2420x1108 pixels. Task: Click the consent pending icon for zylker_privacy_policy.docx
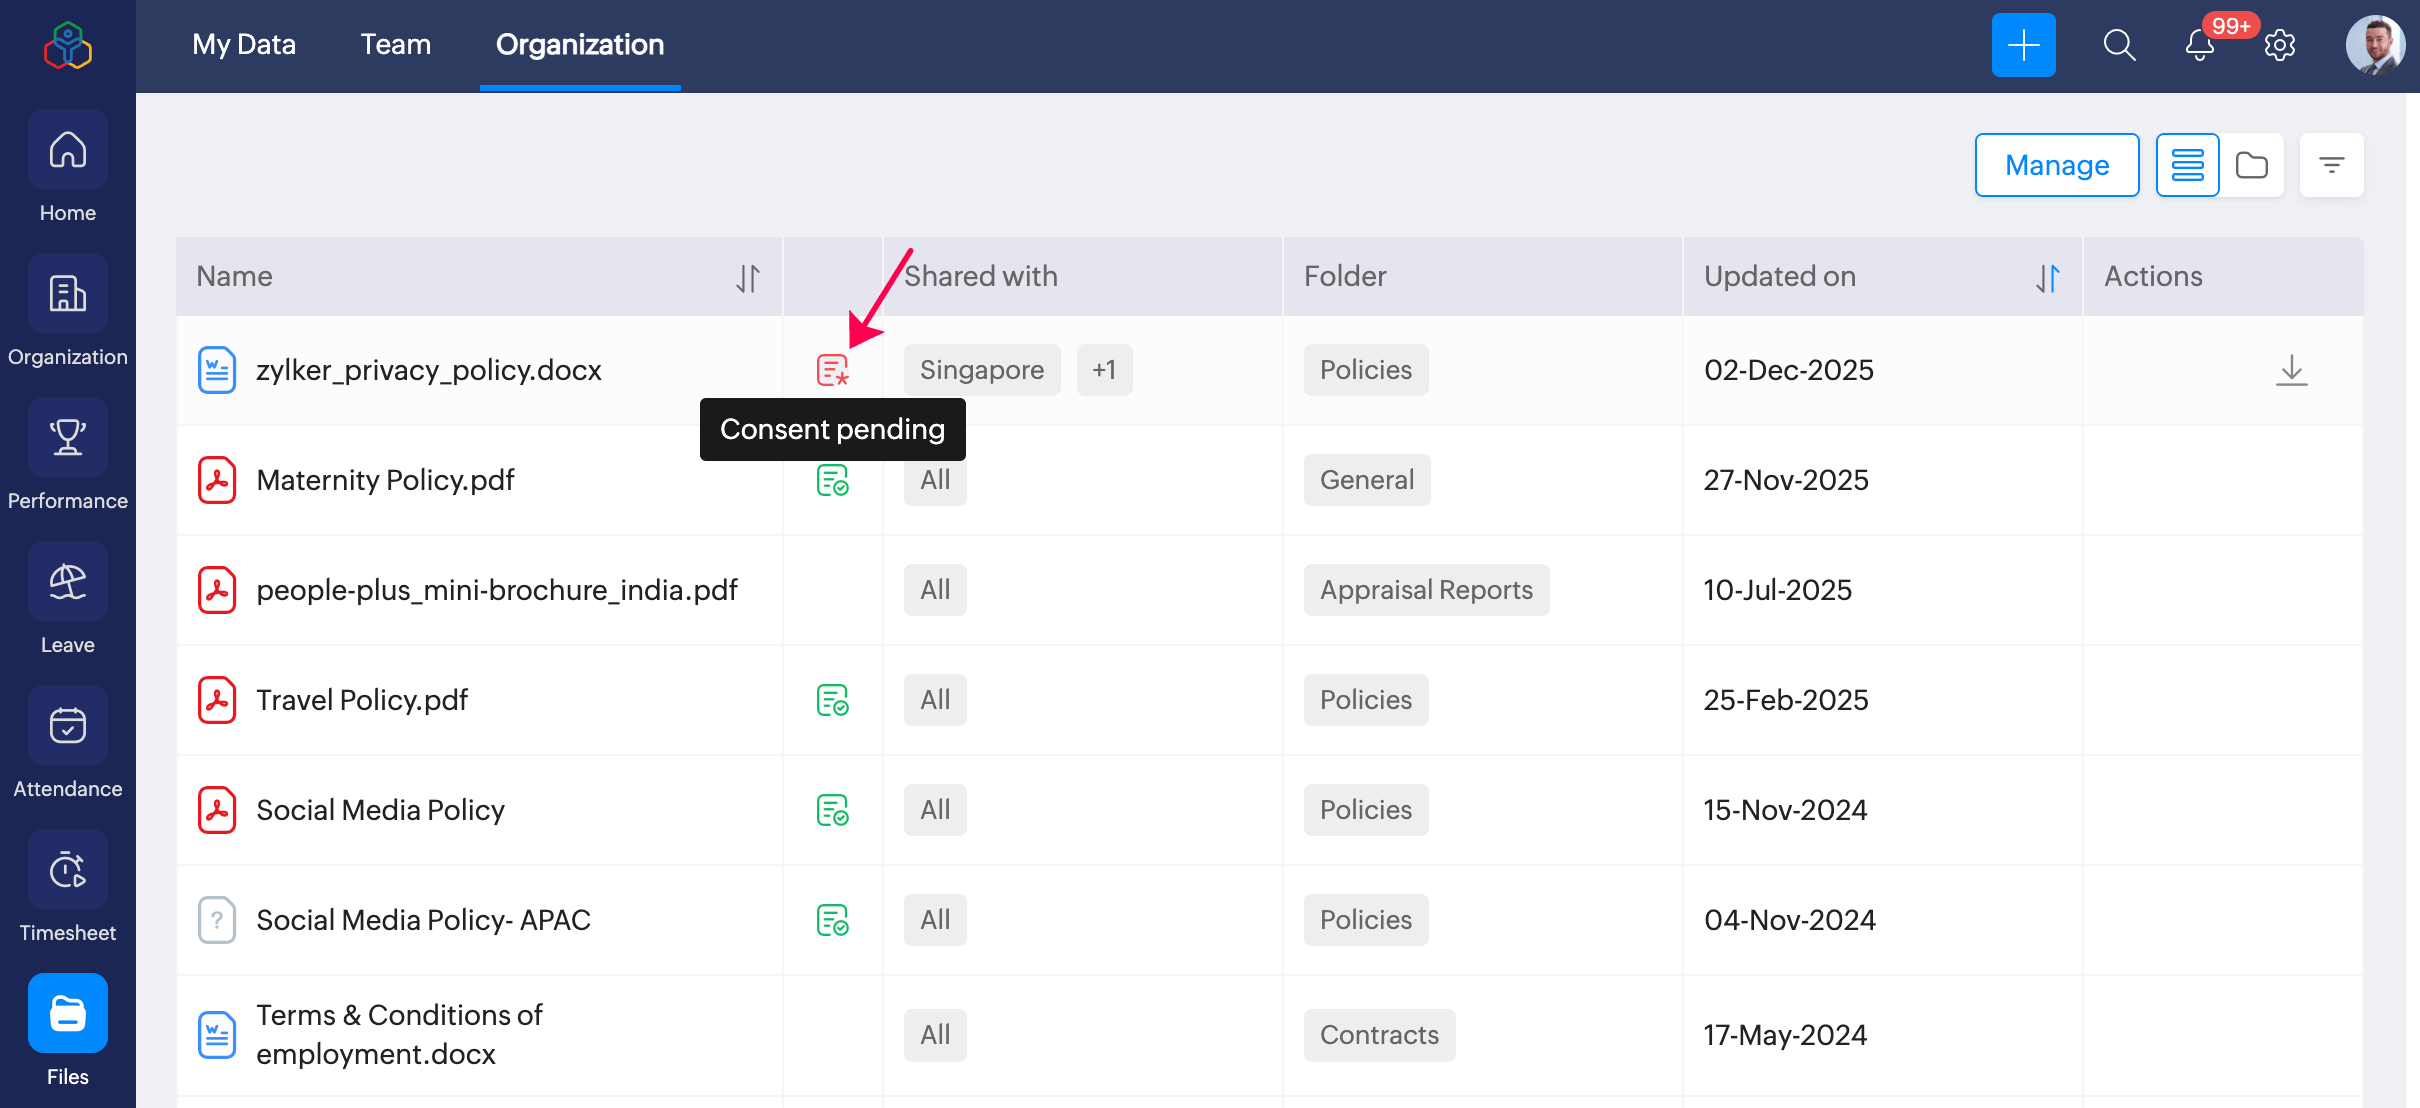click(x=832, y=370)
